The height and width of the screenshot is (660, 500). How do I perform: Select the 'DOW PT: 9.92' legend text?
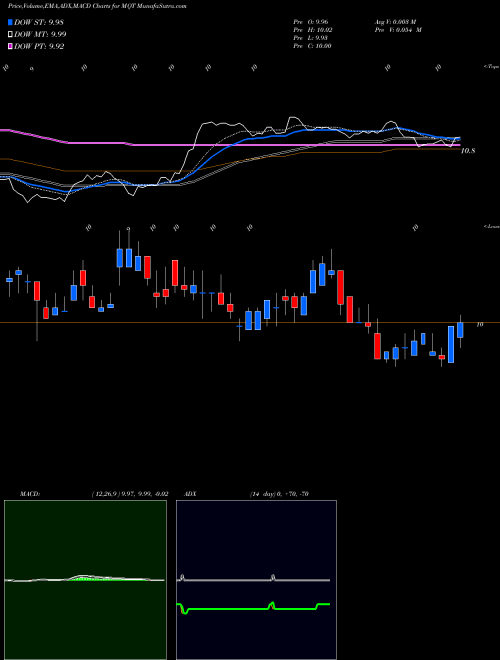click(39, 46)
